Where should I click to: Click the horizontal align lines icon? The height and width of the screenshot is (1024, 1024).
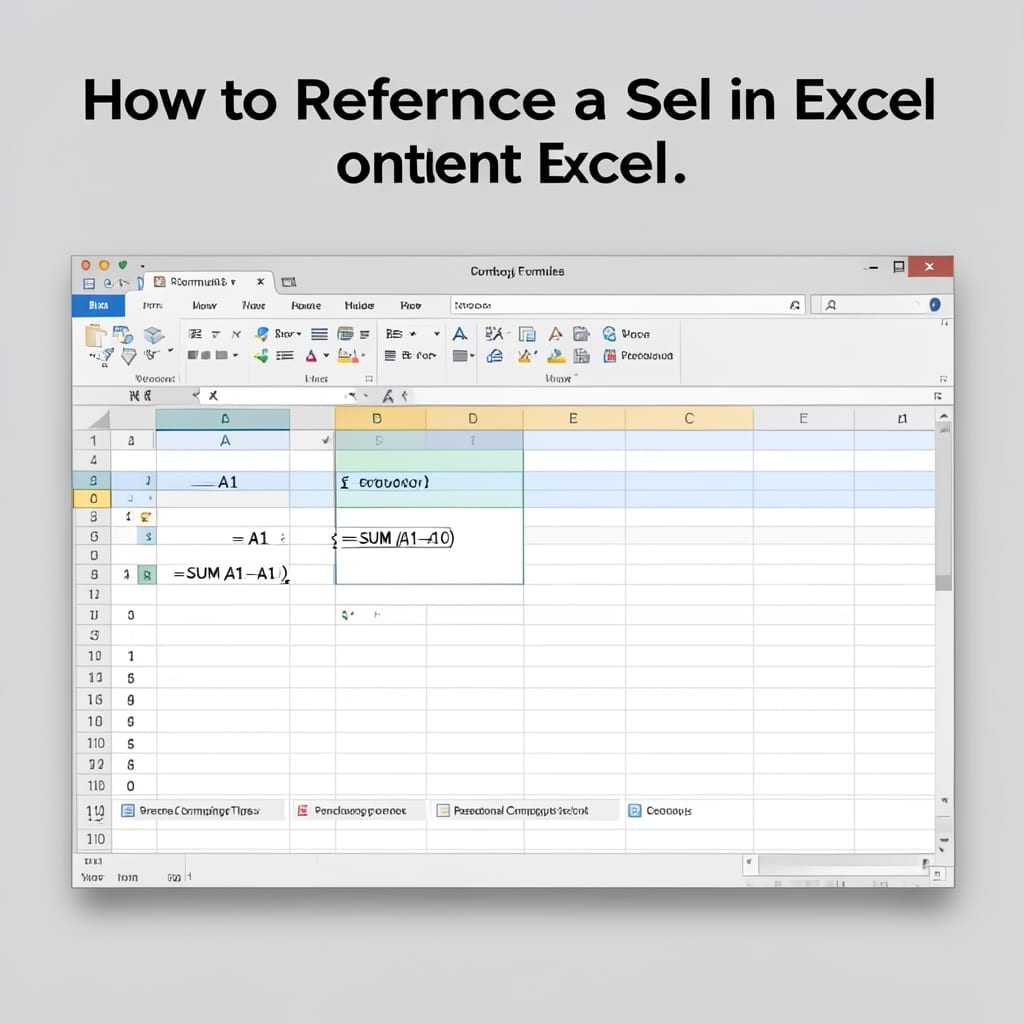tap(319, 334)
